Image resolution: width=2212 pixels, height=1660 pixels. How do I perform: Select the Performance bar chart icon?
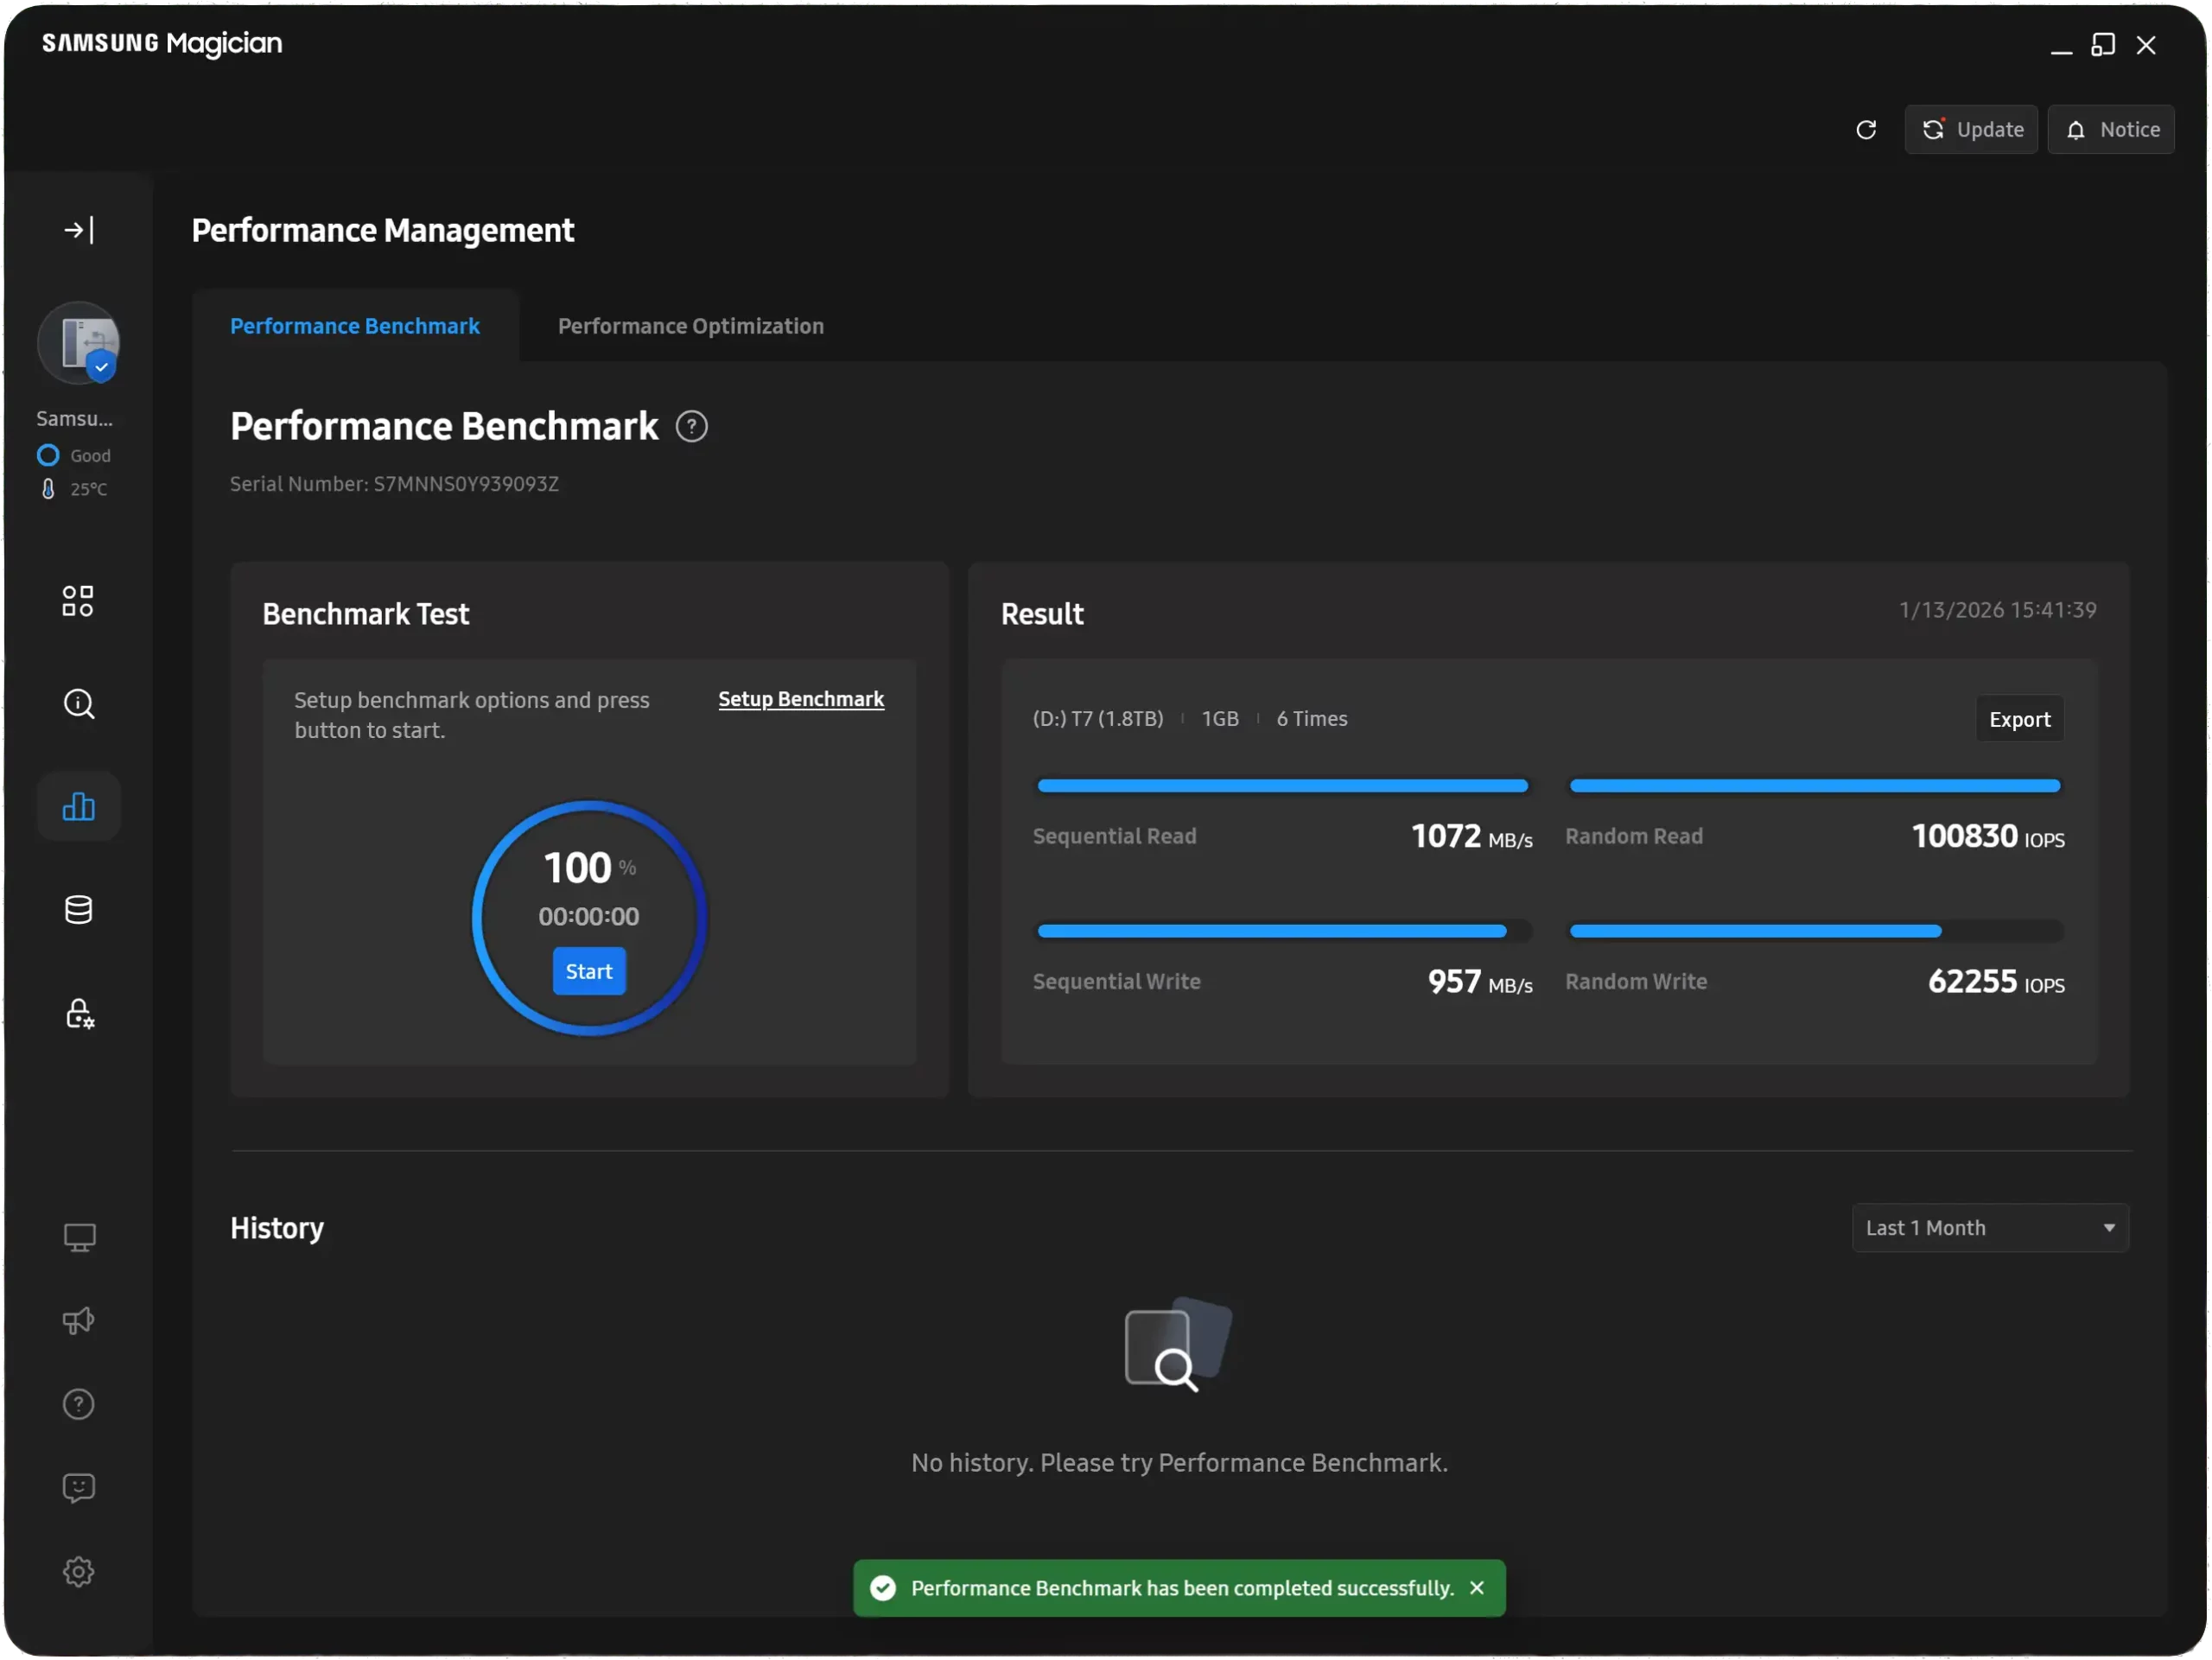click(x=79, y=806)
